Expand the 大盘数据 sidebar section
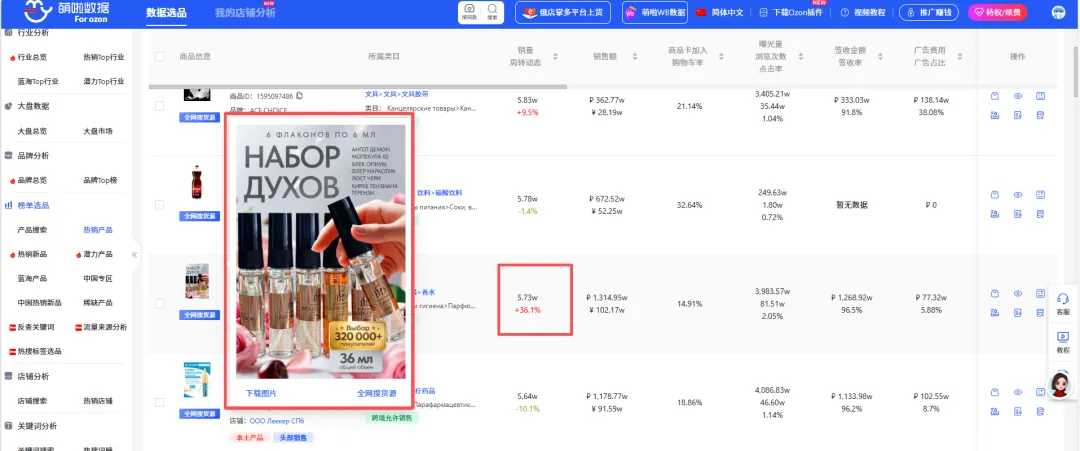Viewport: 1080px width, 451px height. 32,106
